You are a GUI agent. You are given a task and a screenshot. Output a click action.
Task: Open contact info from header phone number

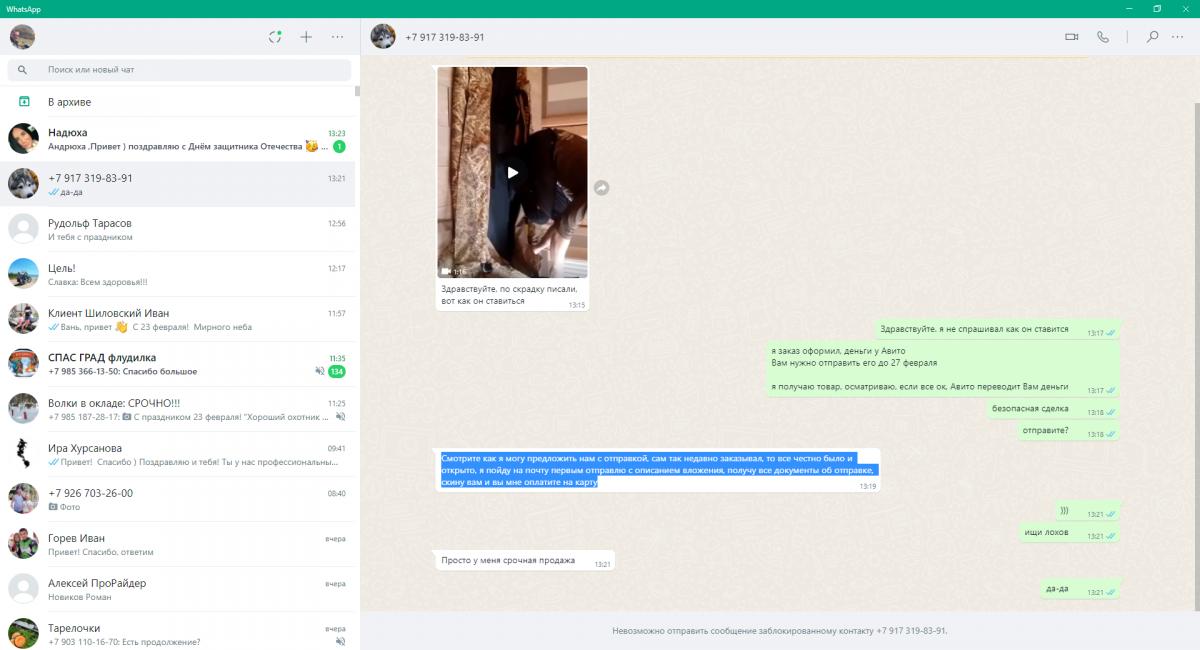[445, 37]
